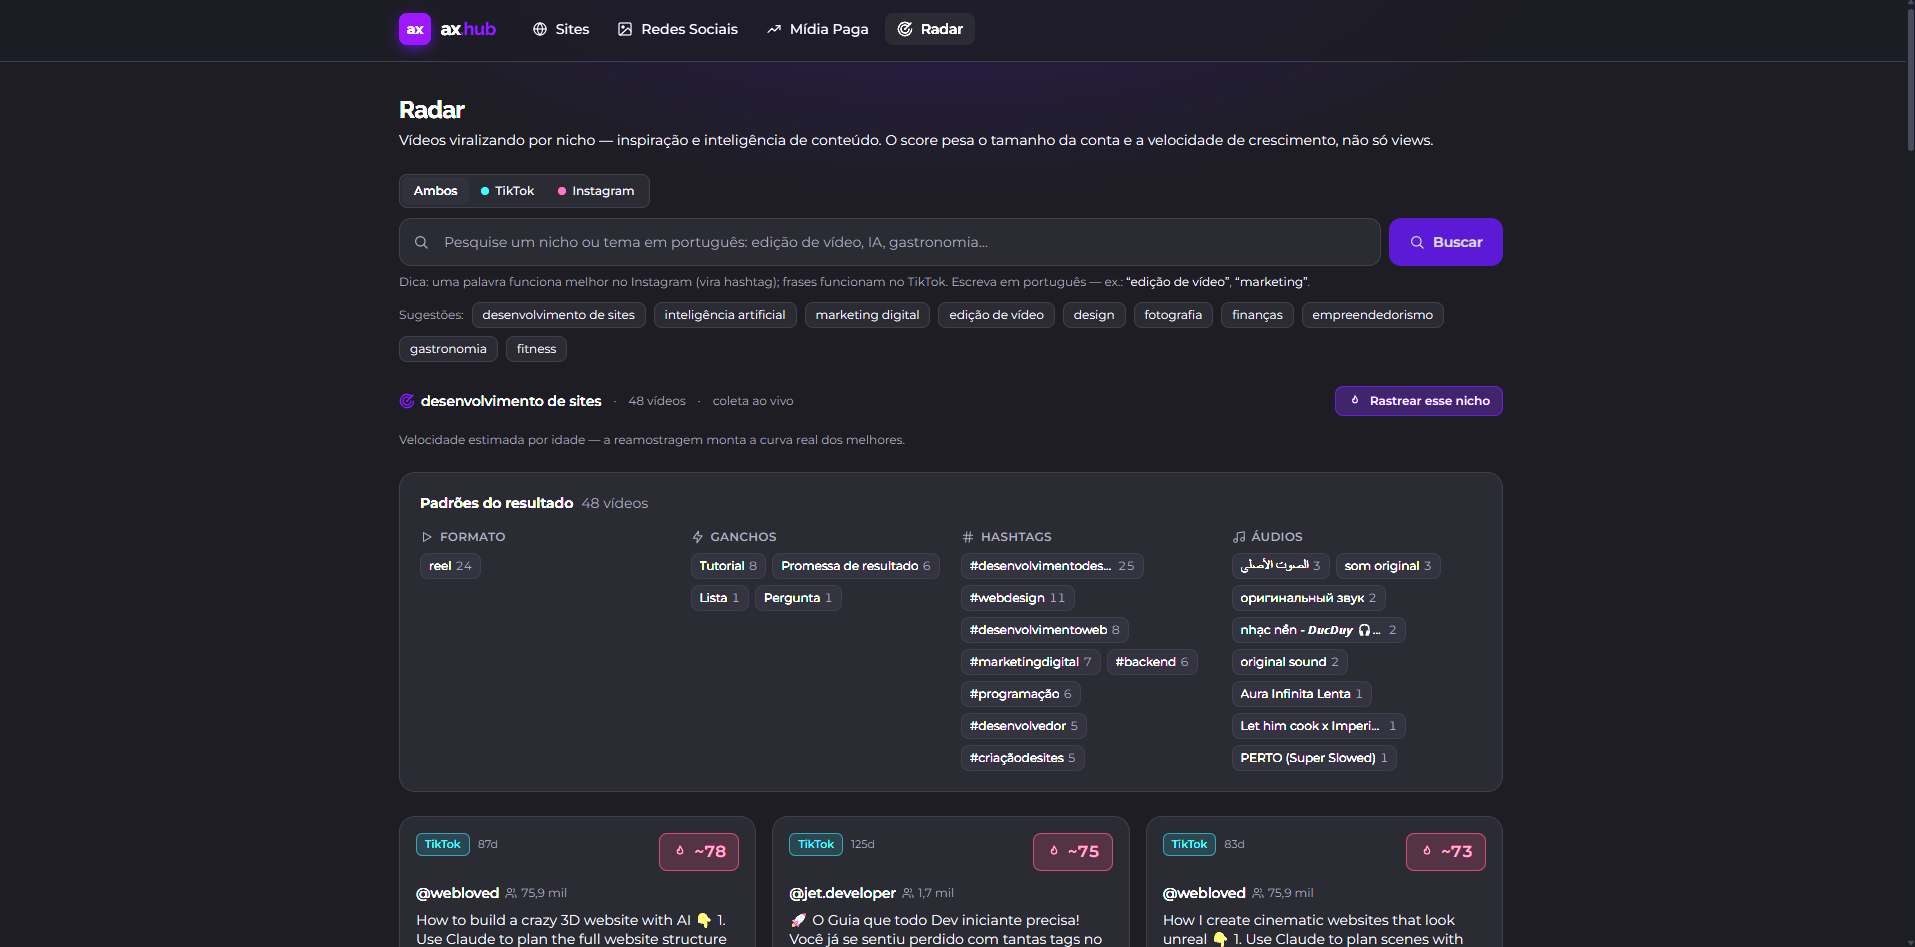Click the #programação 6 hashtag chip
Image resolution: width=1915 pixels, height=947 pixels.
[x=1021, y=694]
